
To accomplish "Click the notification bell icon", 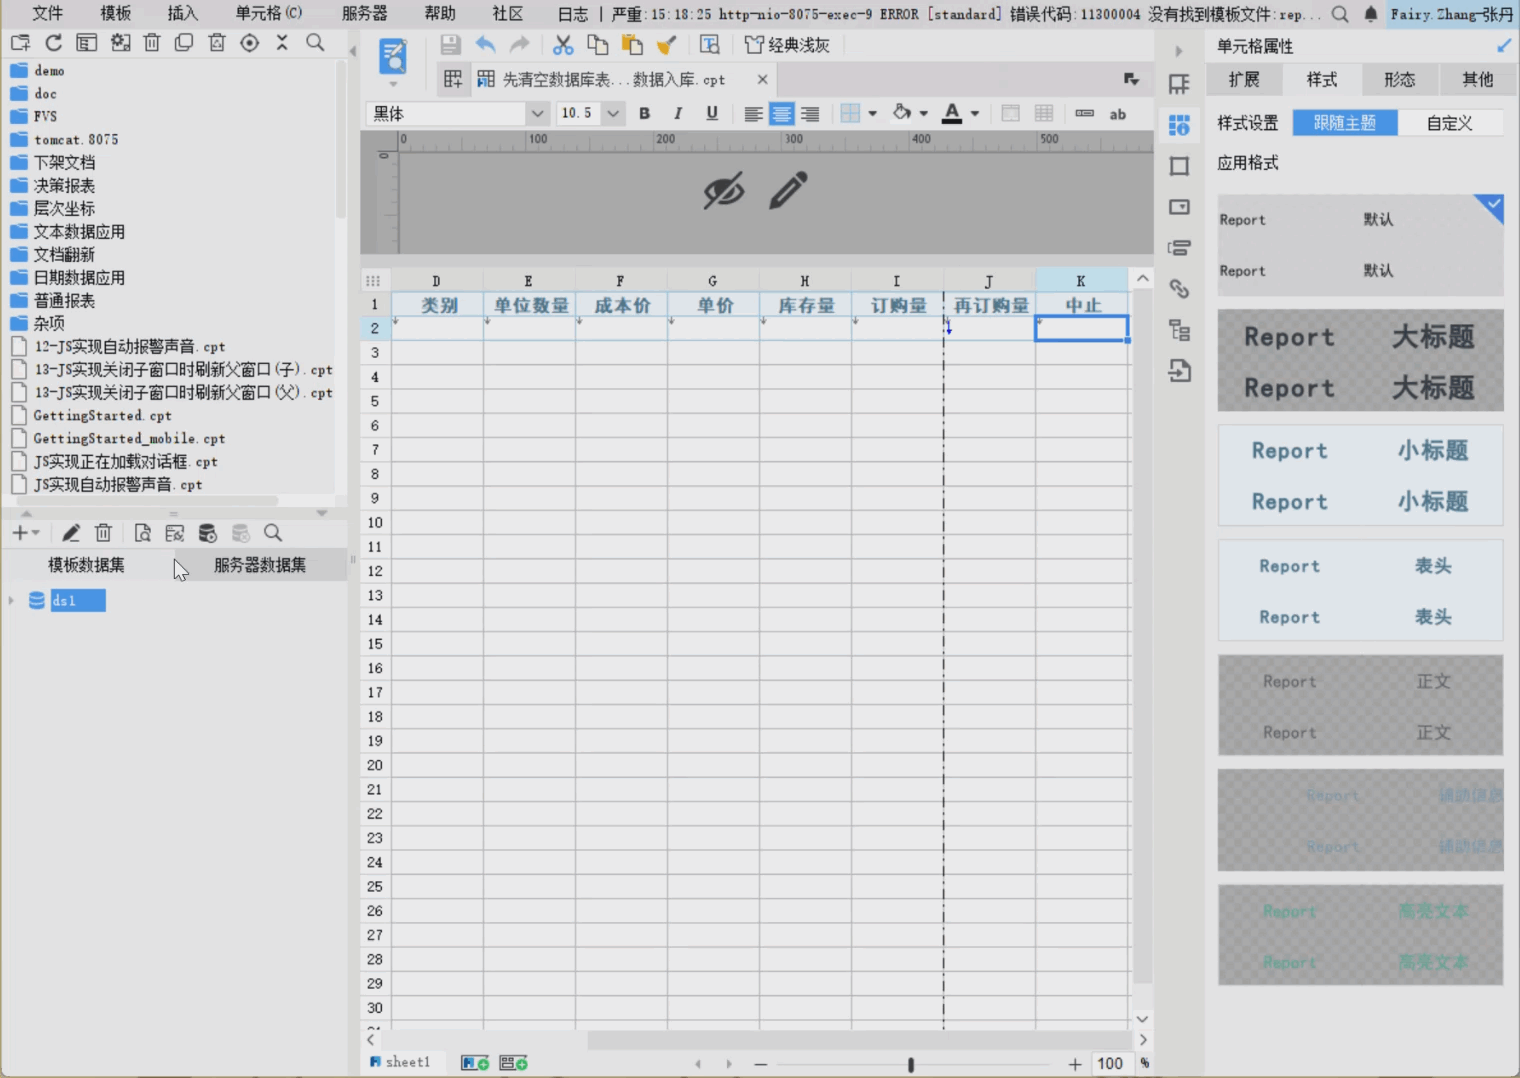I will click(1371, 14).
